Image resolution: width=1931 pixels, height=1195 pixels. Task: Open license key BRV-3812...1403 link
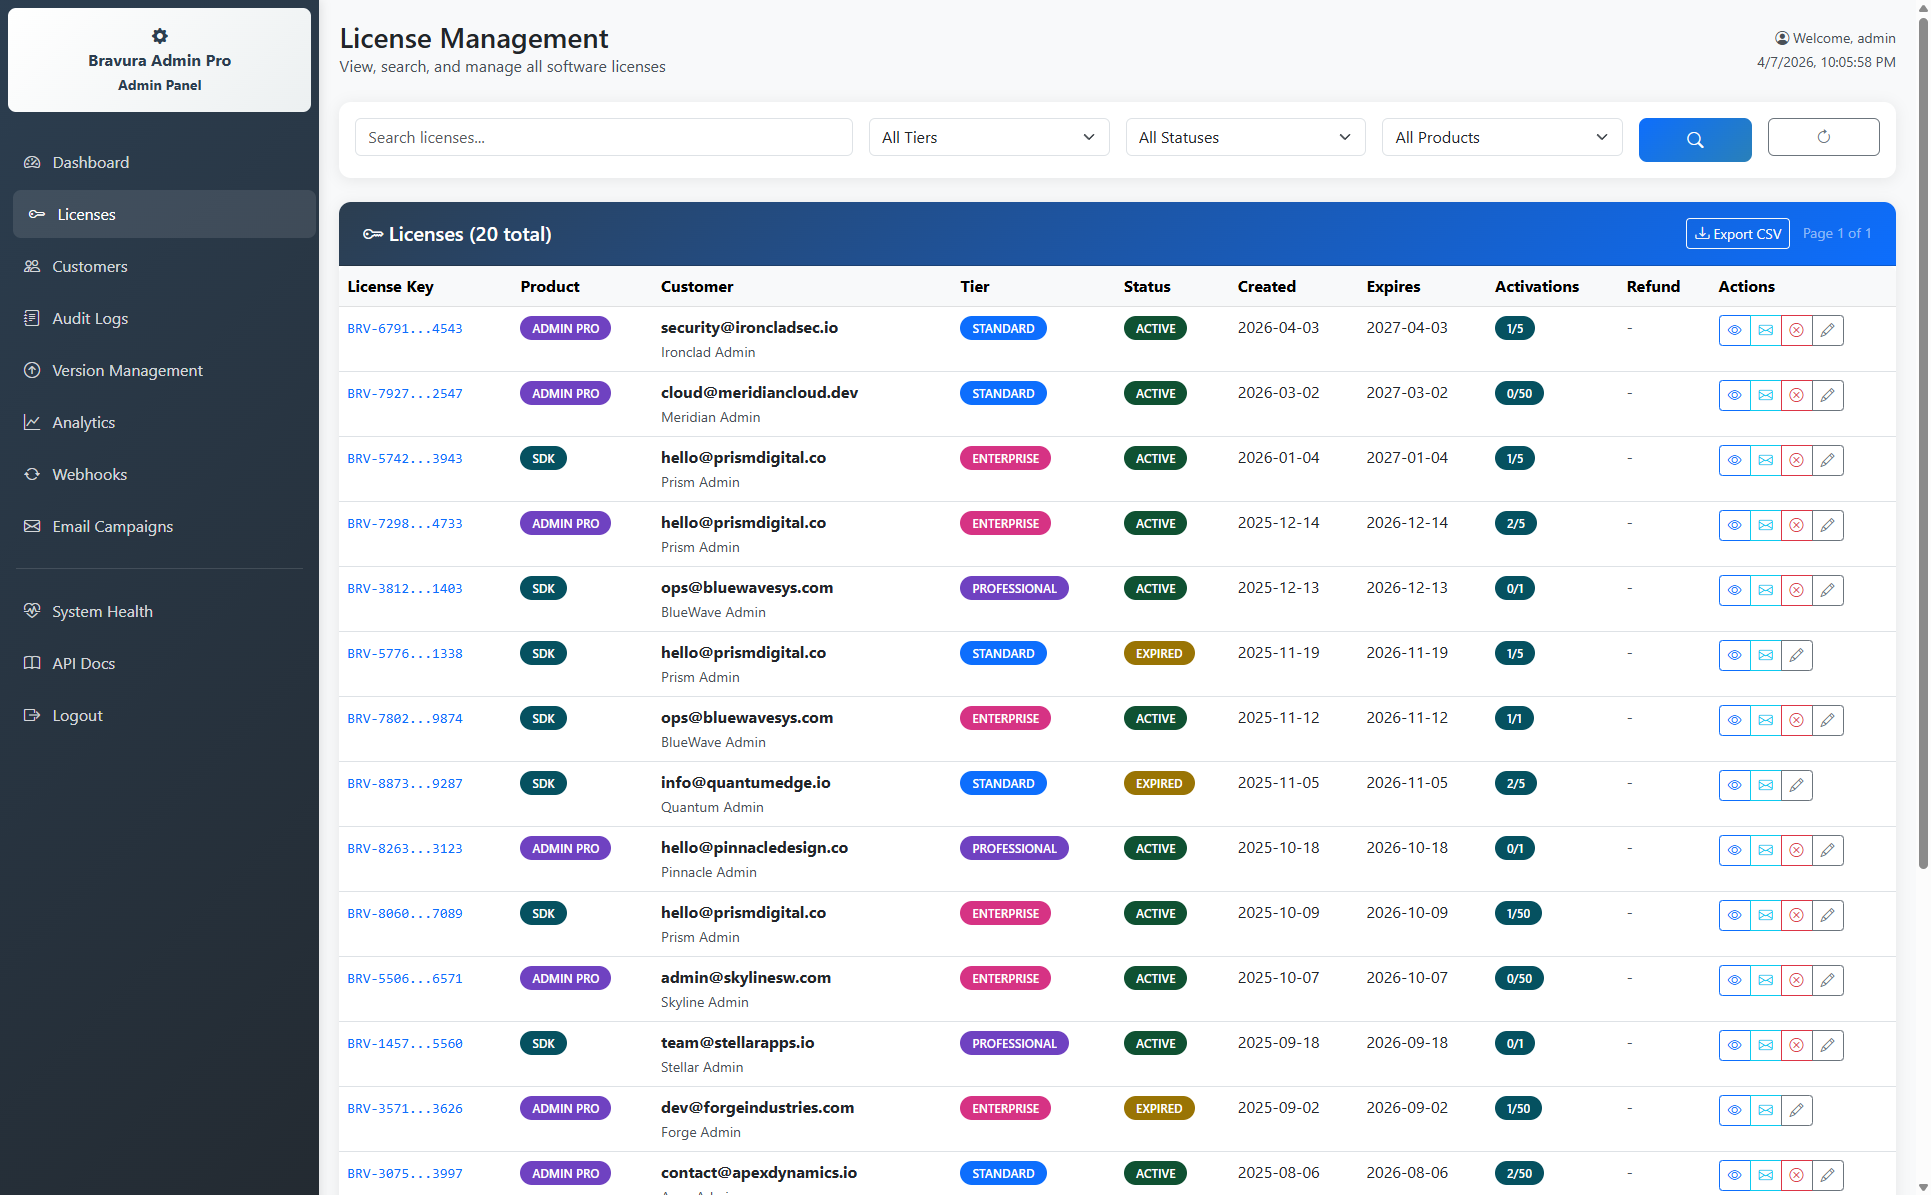(404, 588)
